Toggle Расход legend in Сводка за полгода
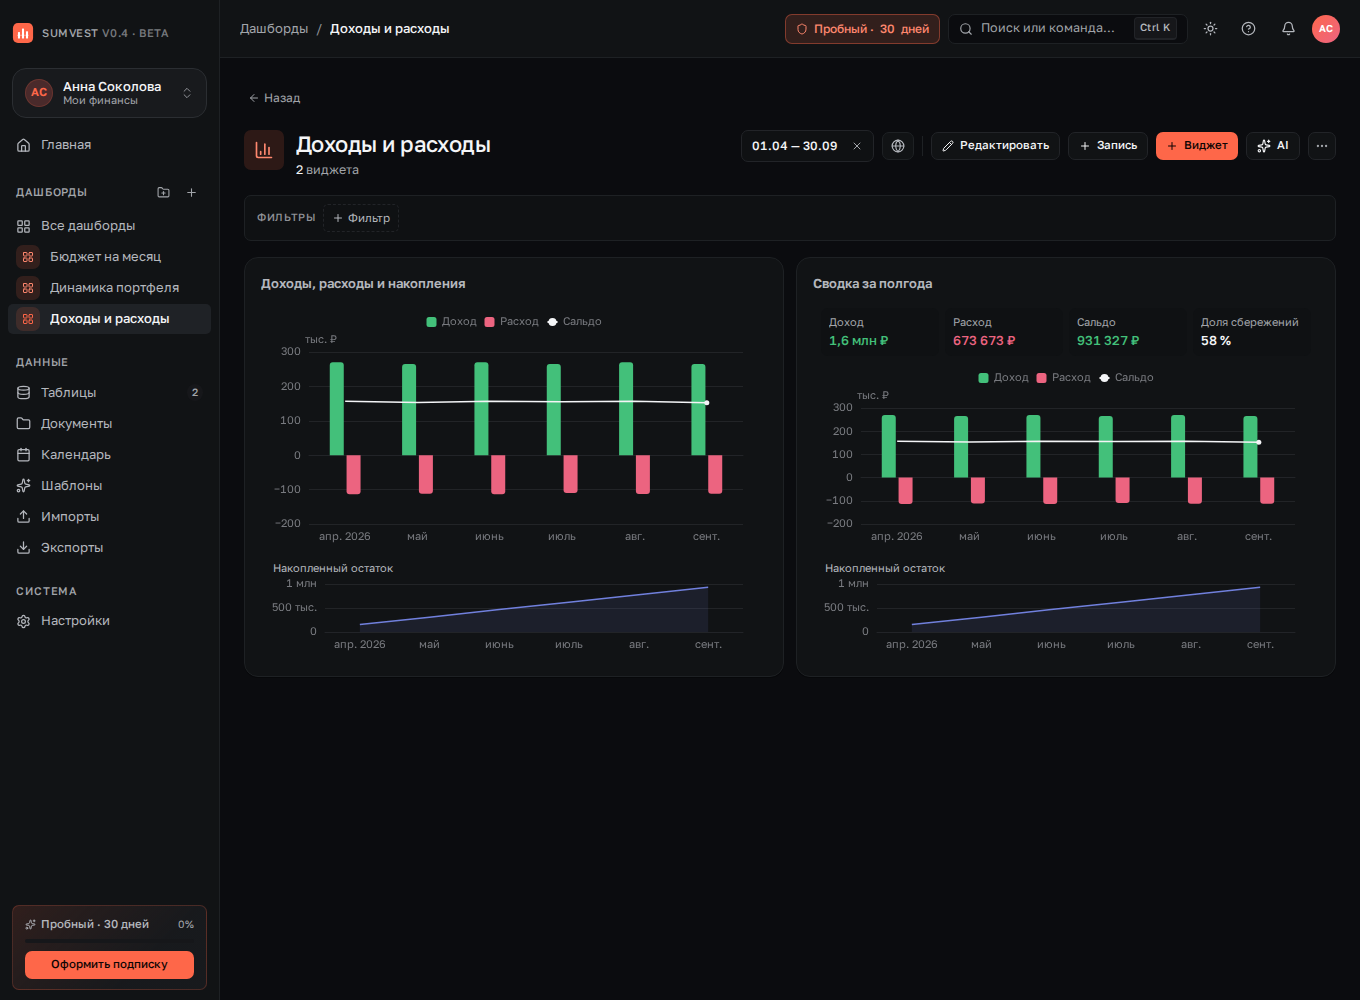 pyautogui.click(x=1064, y=378)
